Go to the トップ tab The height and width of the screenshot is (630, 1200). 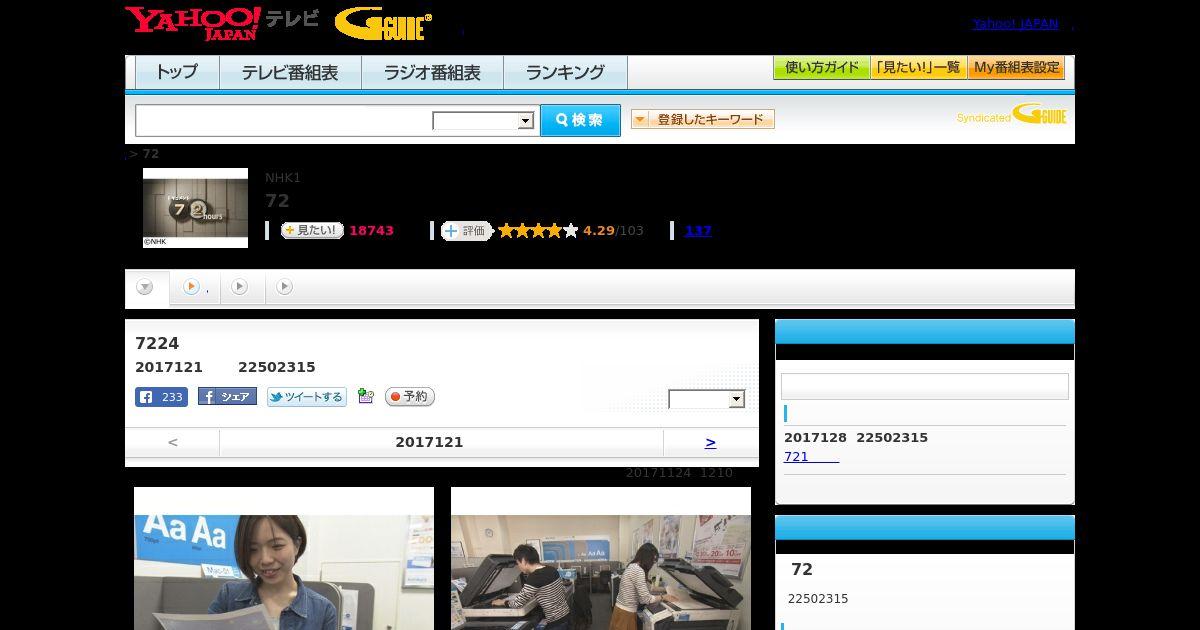(x=177, y=72)
